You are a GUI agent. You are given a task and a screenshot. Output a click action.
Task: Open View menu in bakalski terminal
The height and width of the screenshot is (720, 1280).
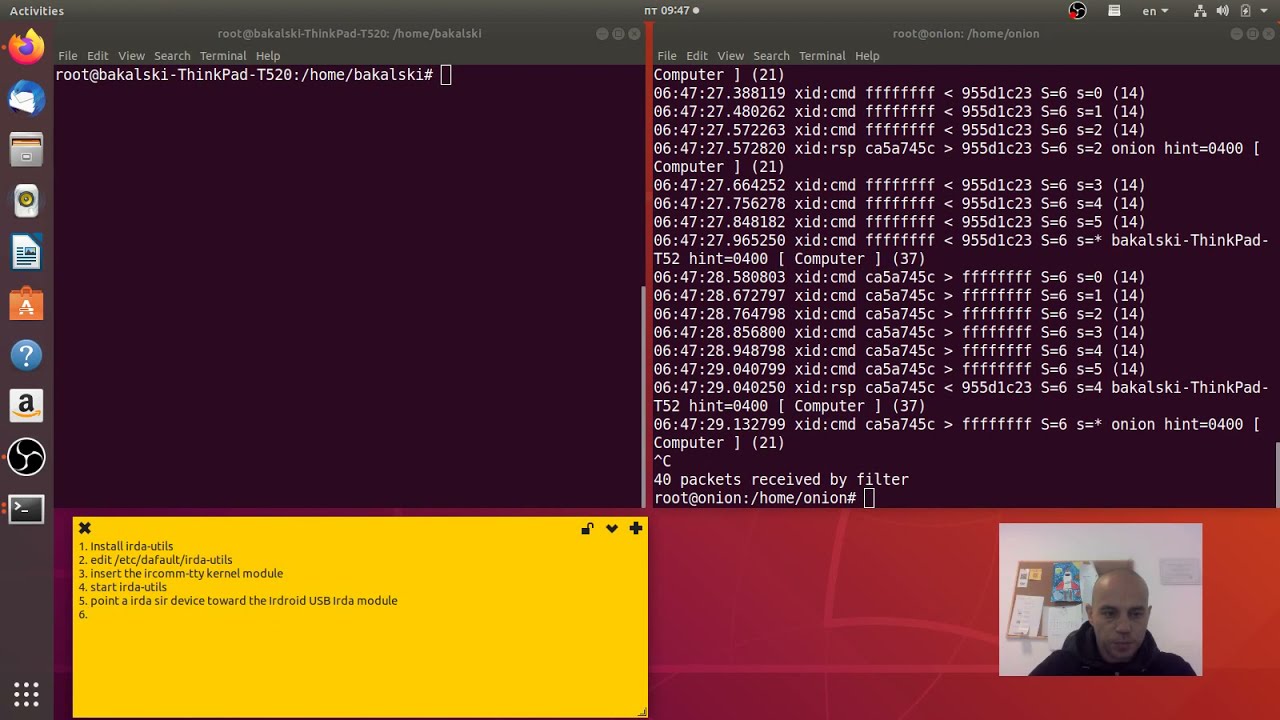pyautogui.click(x=131, y=56)
